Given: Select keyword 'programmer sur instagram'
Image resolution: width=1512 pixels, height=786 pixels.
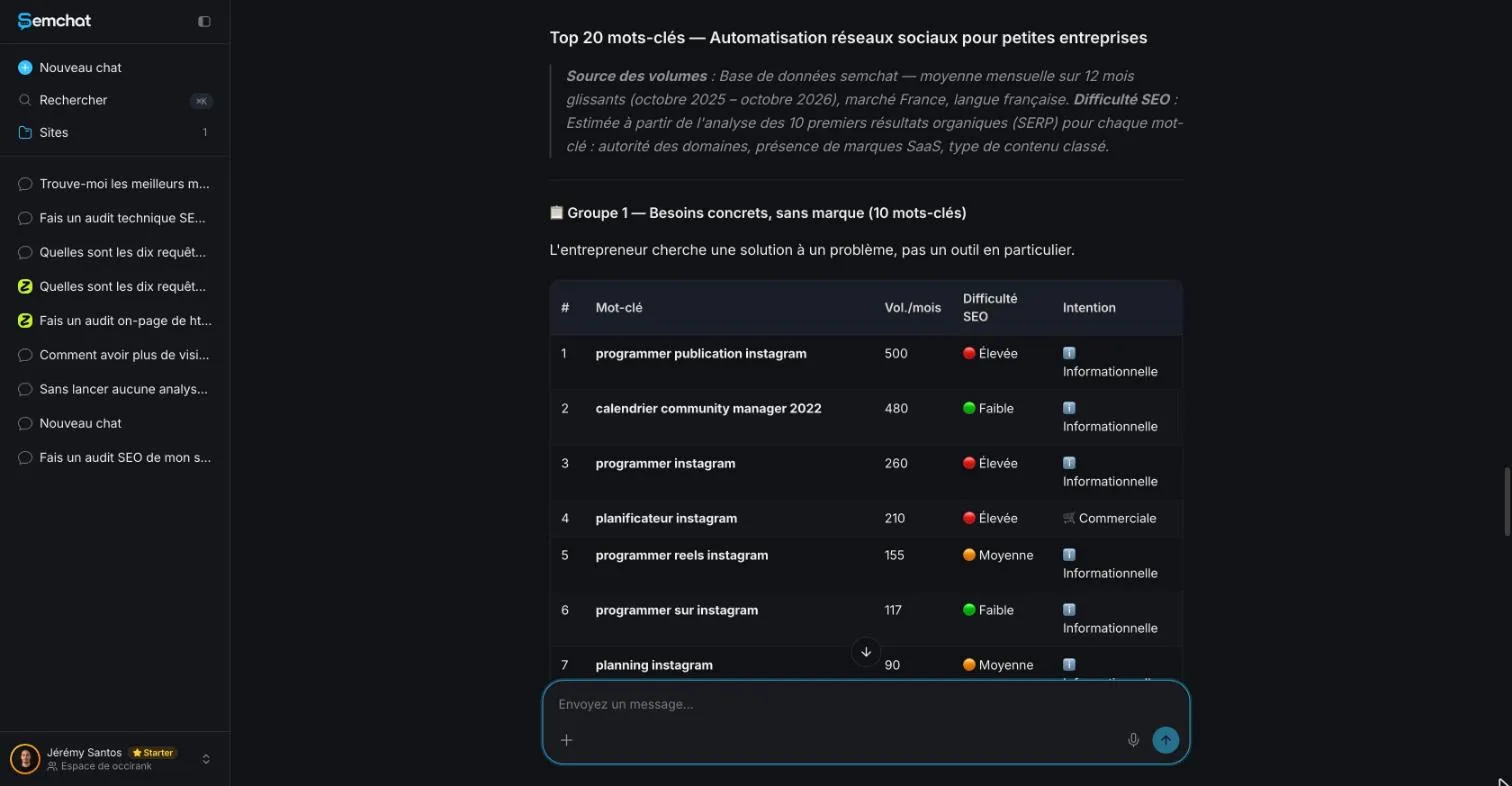Looking at the screenshot, I should (x=677, y=611).
